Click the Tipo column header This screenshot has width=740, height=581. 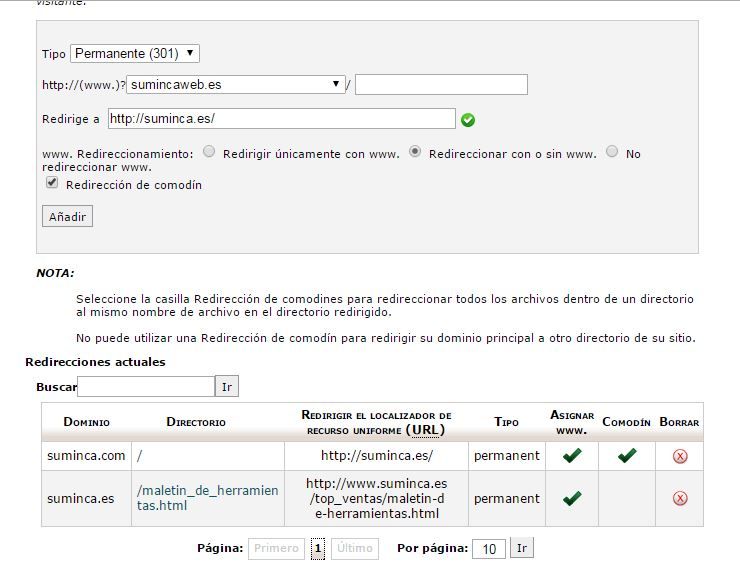506,422
